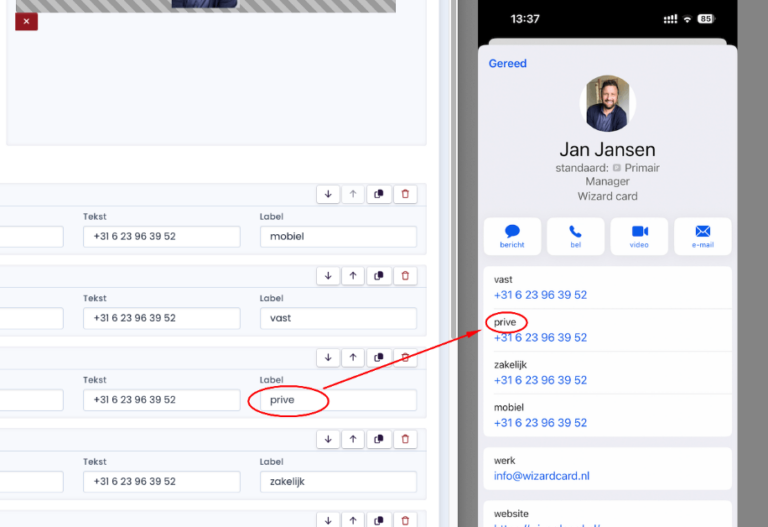Delete the zakelijk phone row
The height and width of the screenshot is (527, 768).
pyautogui.click(x=405, y=439)
